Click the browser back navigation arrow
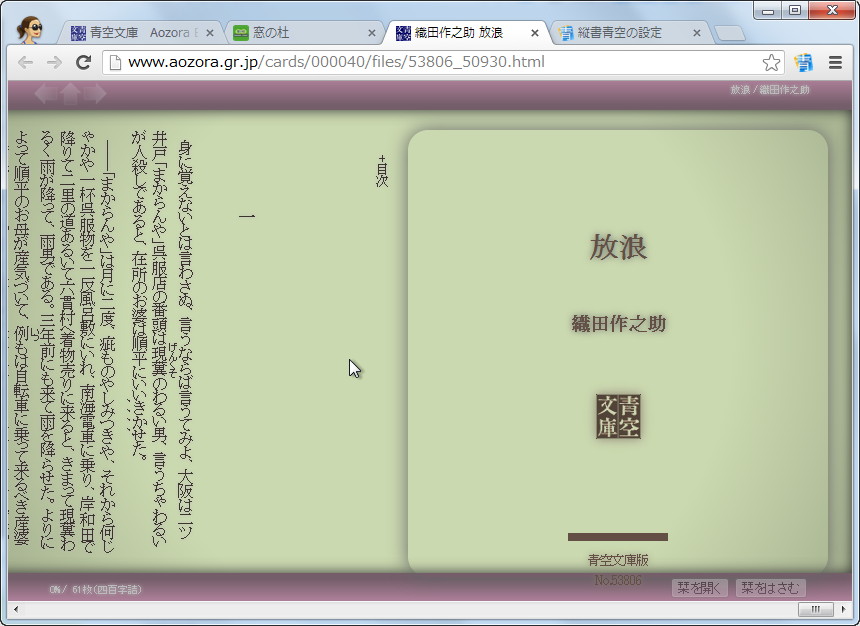 25,62
